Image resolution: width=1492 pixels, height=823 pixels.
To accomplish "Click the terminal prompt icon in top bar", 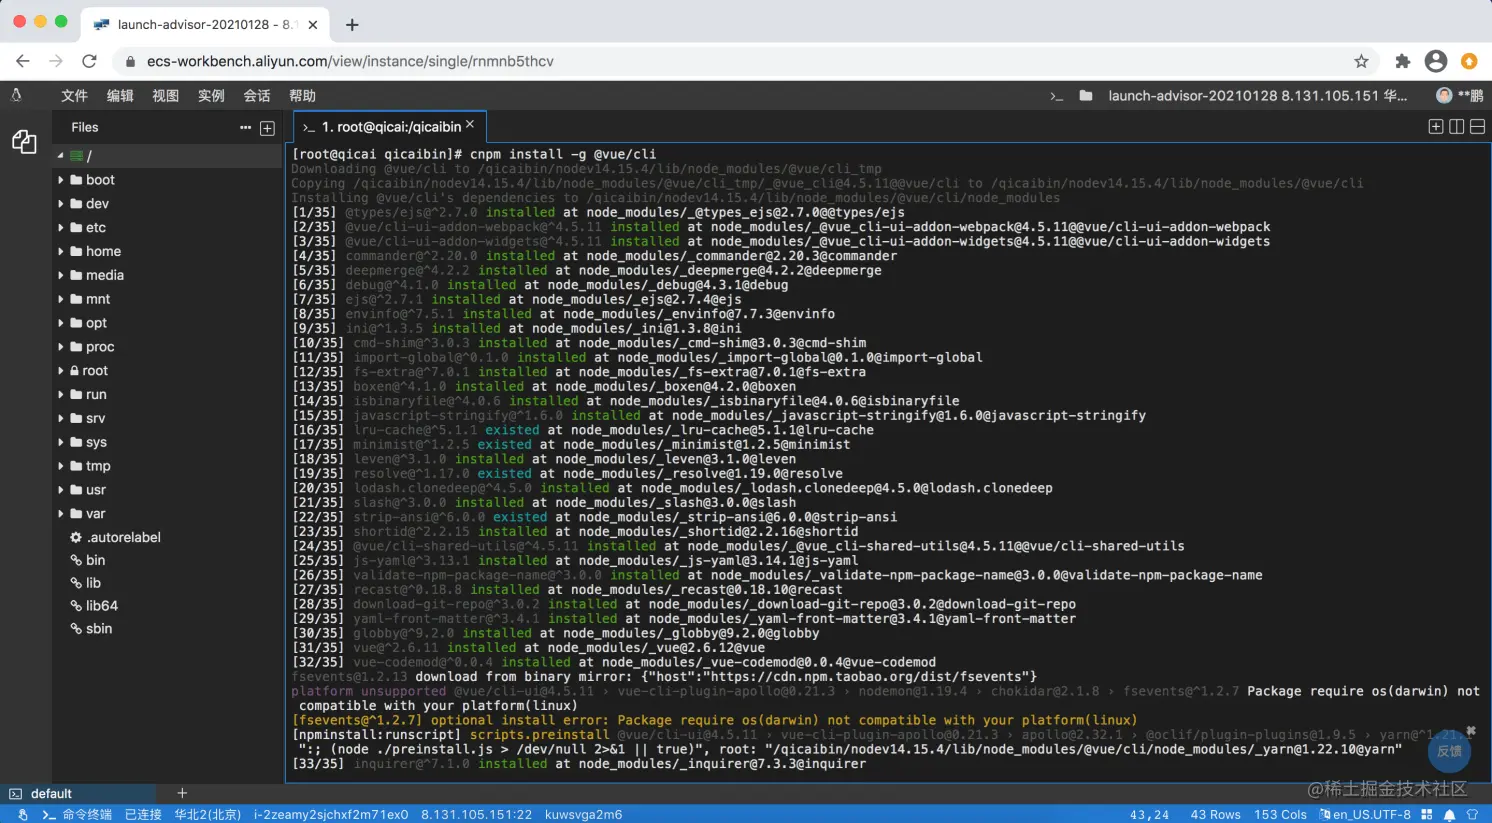I will click(x=1056, y=96).
